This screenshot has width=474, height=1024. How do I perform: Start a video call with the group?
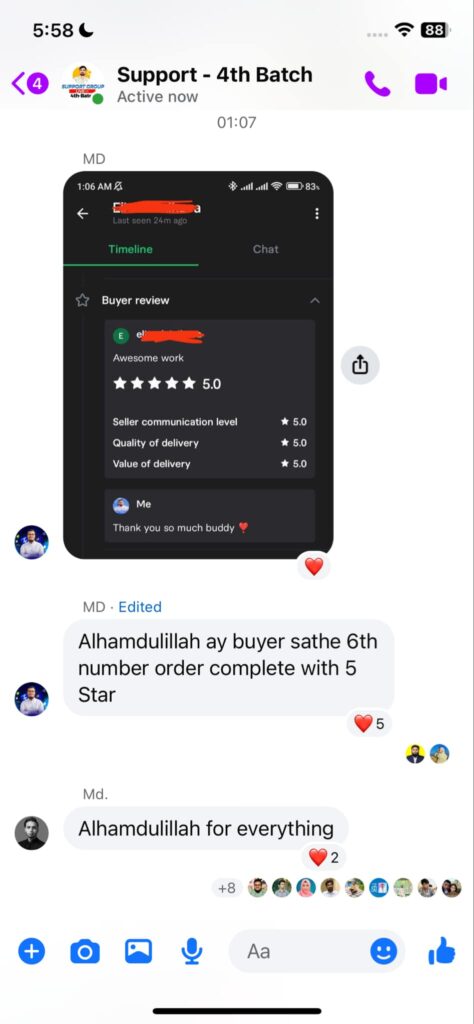[431, 84]
